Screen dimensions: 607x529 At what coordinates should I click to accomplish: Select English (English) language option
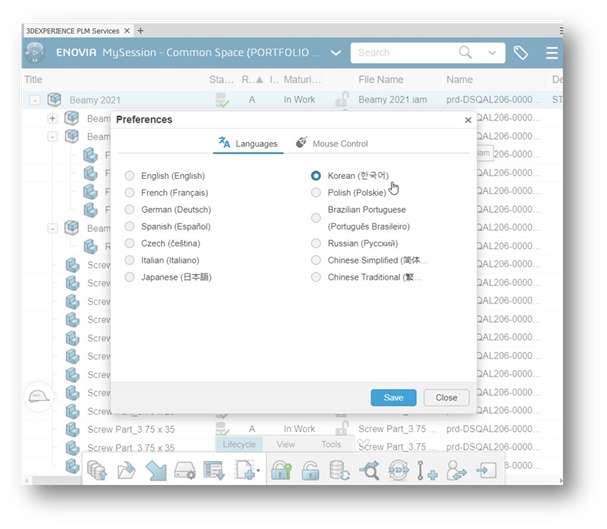130,176
